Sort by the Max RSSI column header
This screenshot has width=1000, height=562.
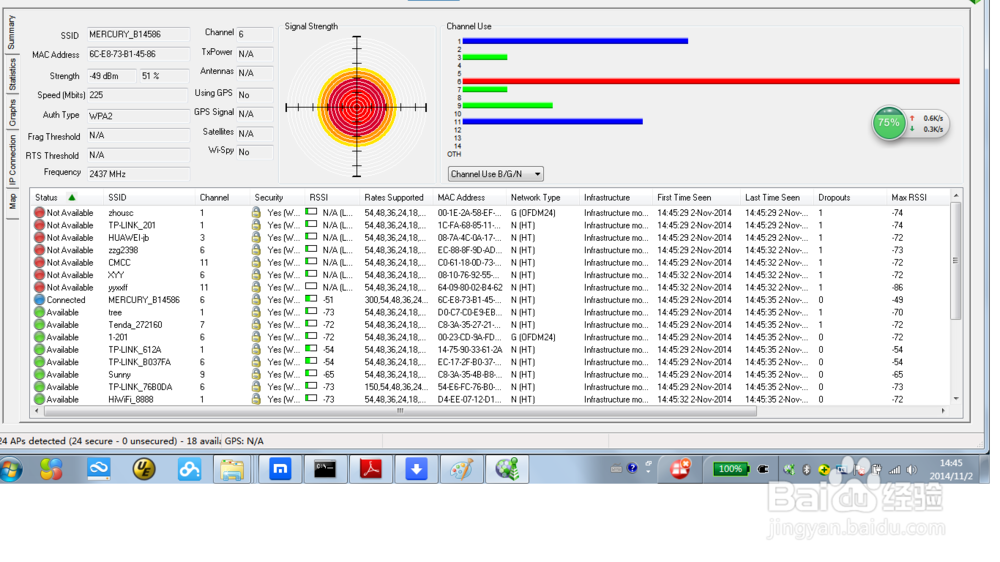pos(918,198)
